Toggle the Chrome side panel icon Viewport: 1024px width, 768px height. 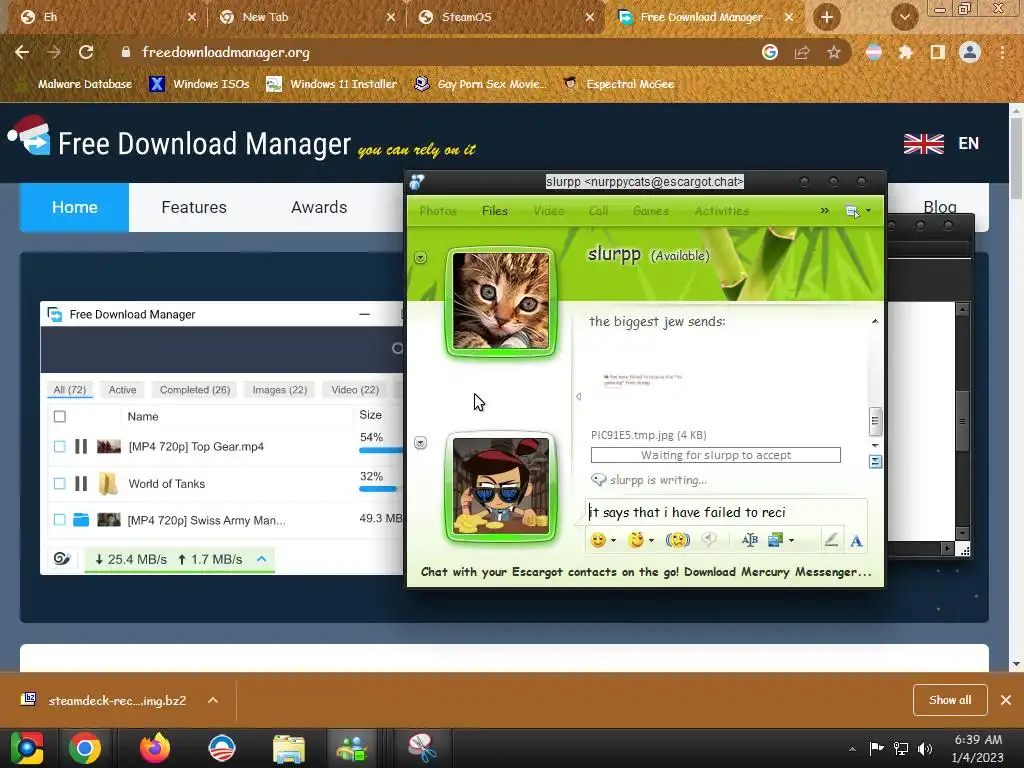pos(938,52)
